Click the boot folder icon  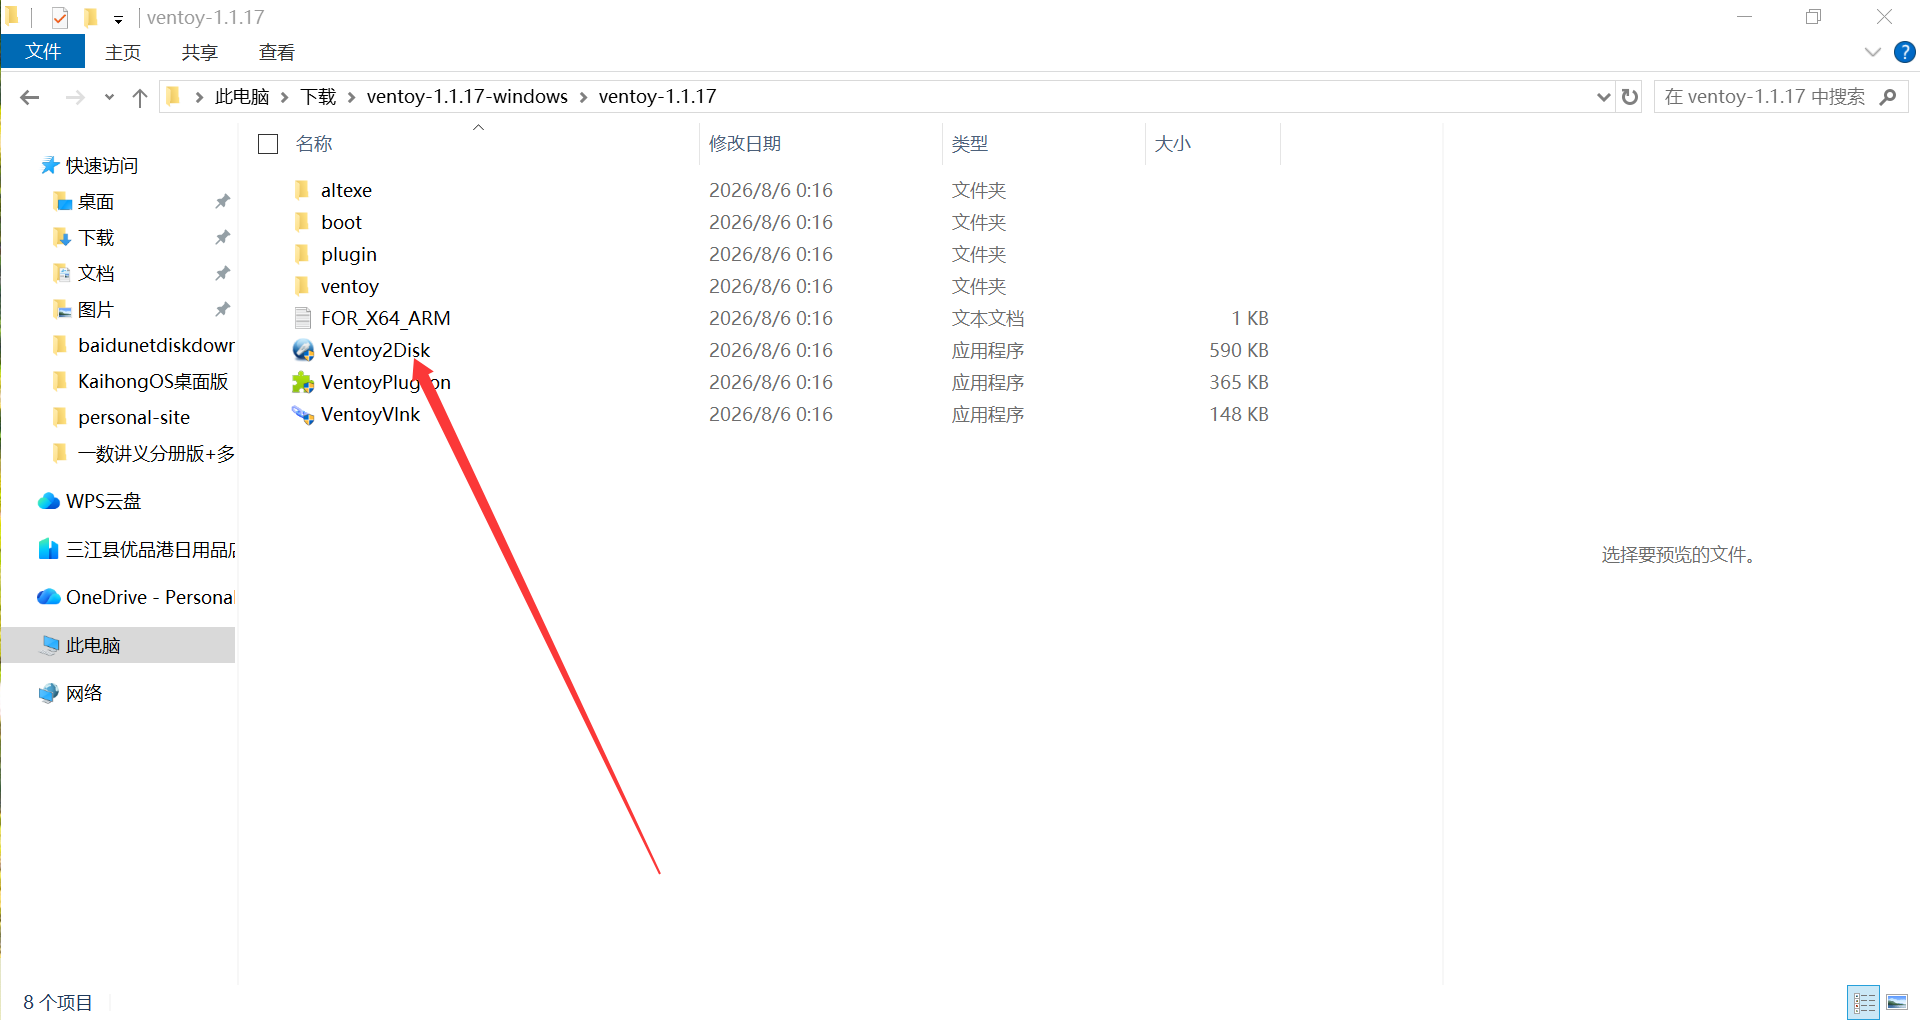[x=302, y=222]
